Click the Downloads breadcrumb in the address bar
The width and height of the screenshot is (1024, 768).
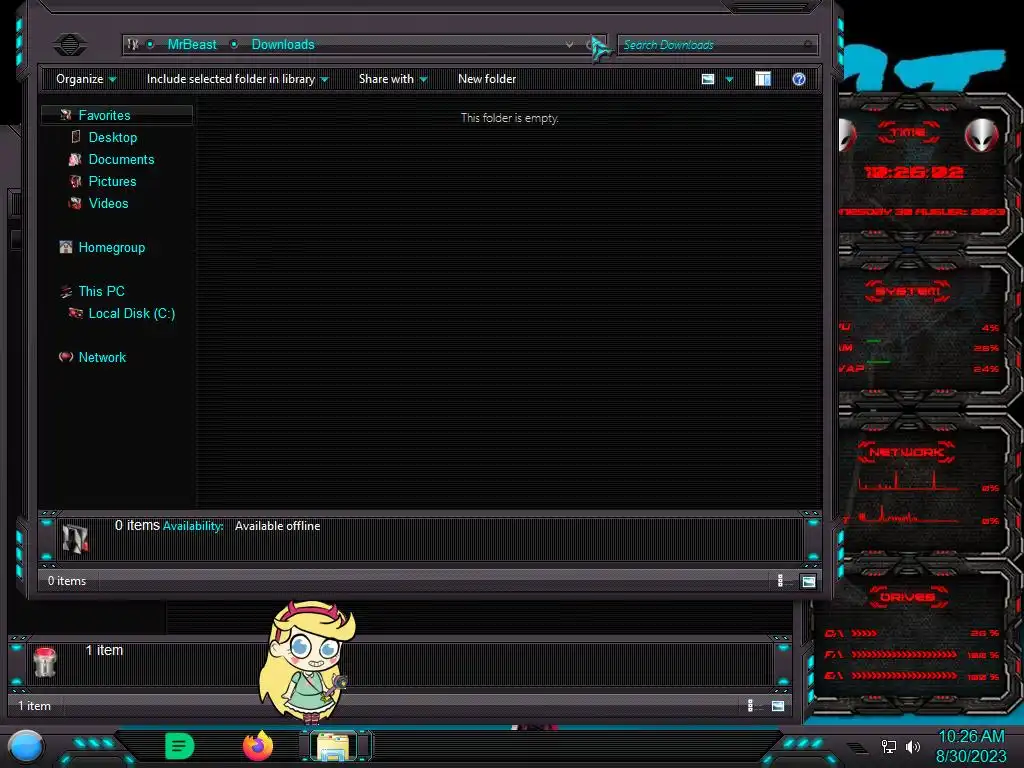(x=283, y=44)
